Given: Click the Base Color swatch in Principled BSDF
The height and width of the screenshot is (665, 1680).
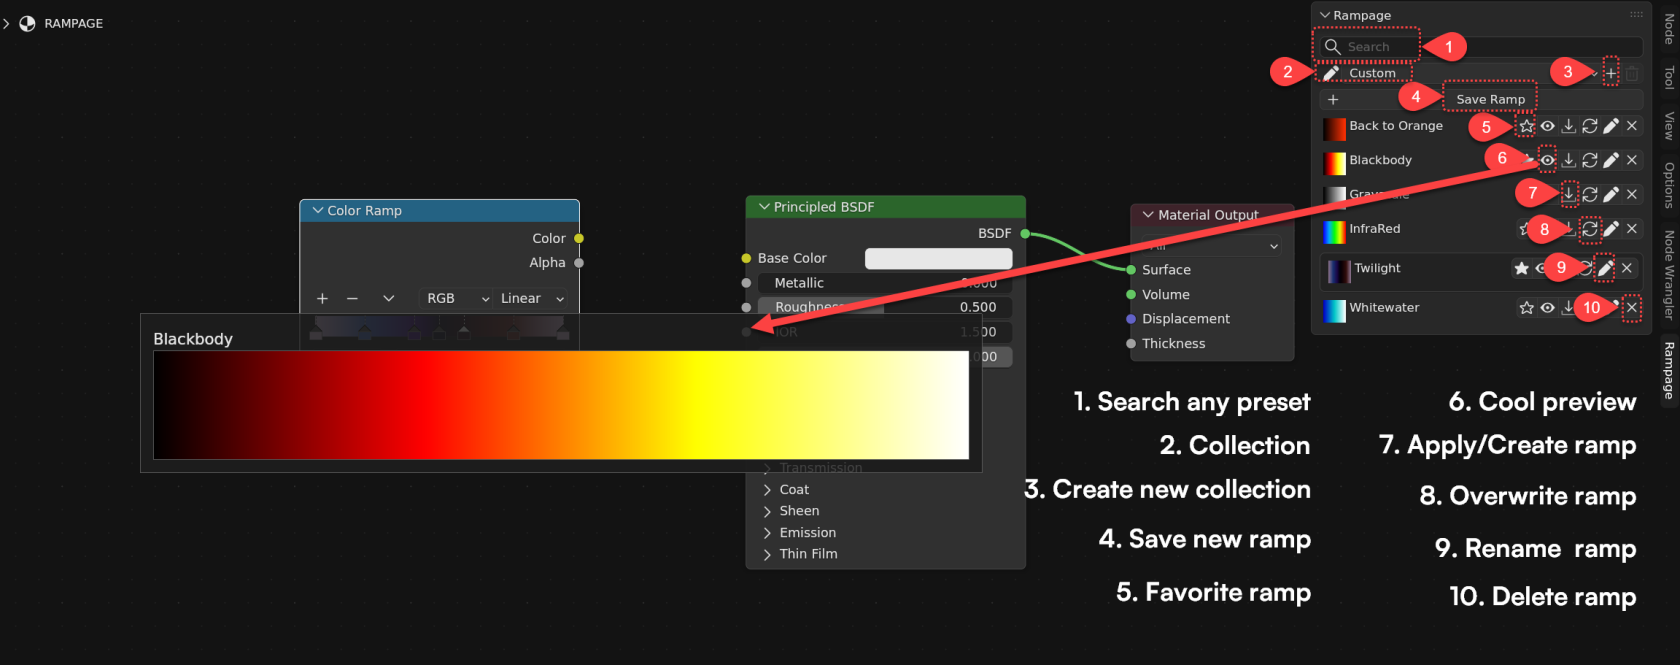Looking at the screenshot, I should 938,258.
